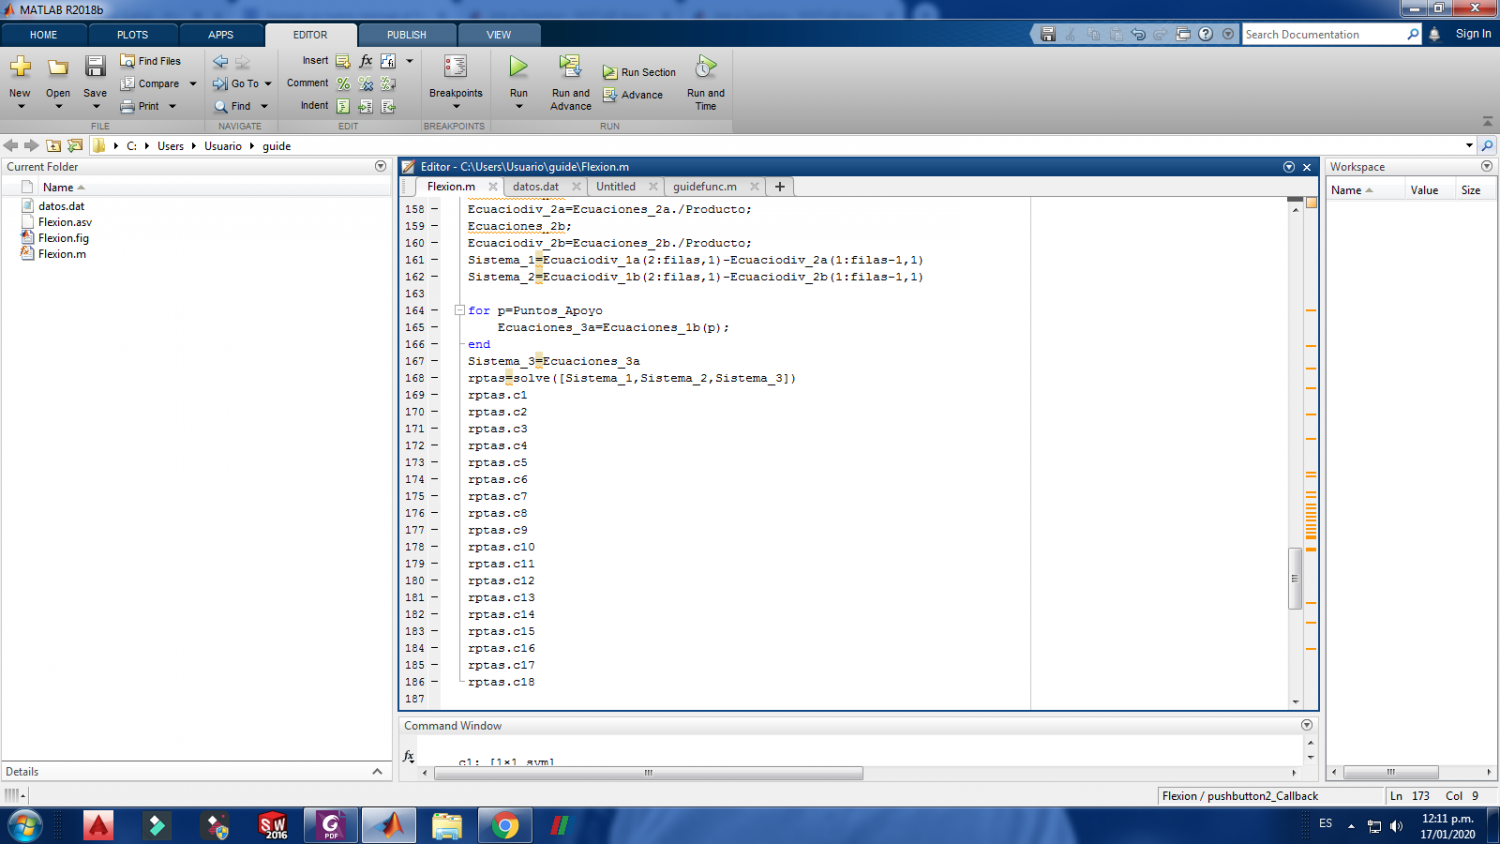Screen dimensions: 1500x844
Task: Expand the Run dropdown arrow
Action: click(518, 106)
